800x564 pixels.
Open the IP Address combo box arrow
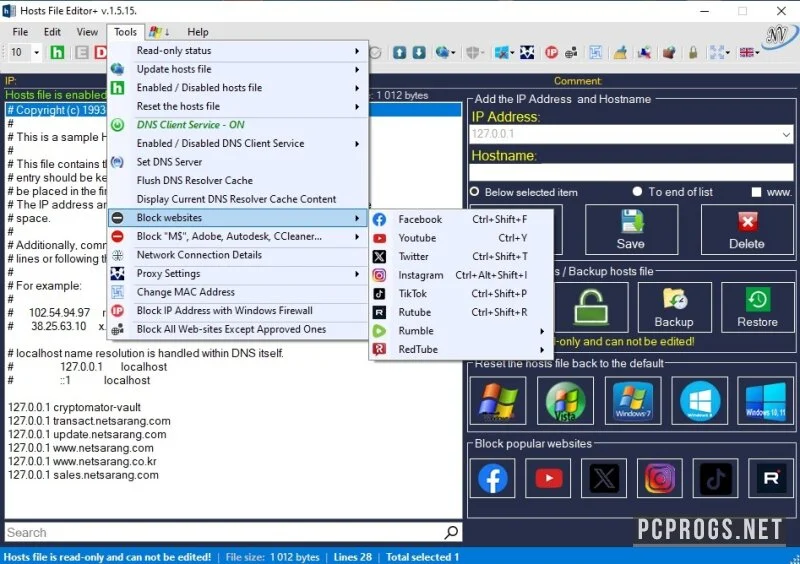point(786,134)
